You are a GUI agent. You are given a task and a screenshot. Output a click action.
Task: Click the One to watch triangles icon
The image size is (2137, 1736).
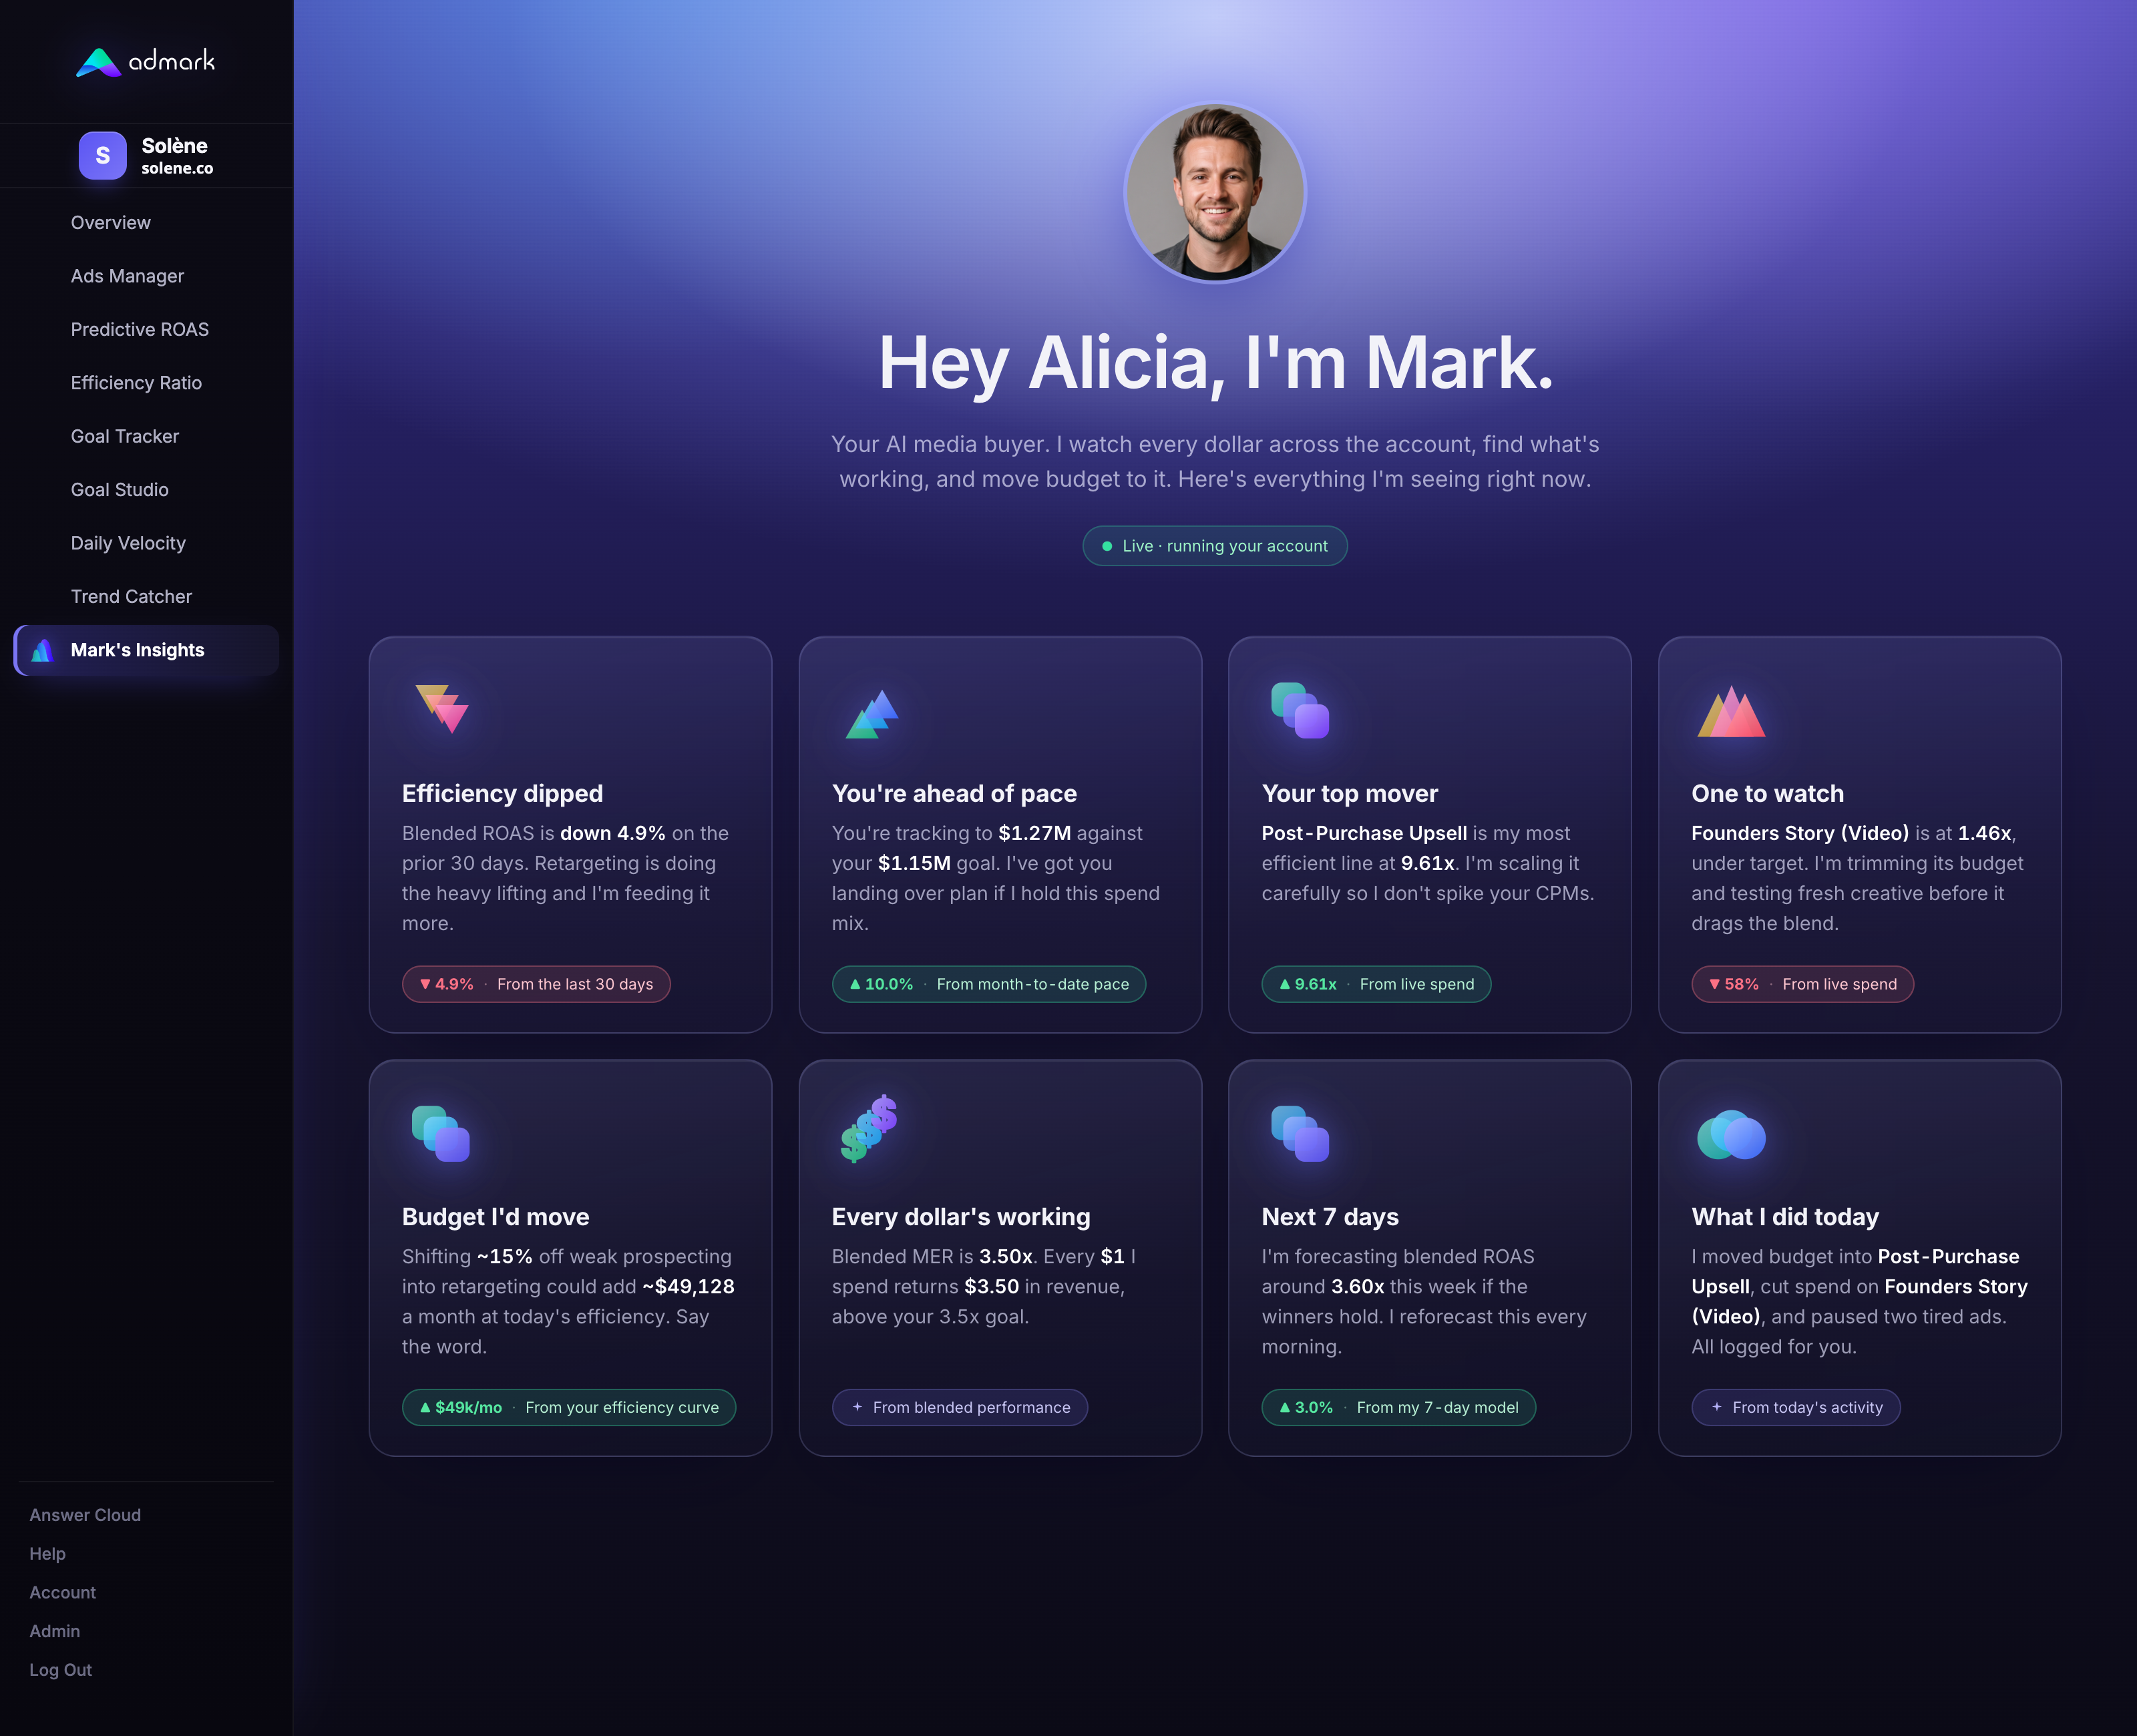click(1731, 712)
